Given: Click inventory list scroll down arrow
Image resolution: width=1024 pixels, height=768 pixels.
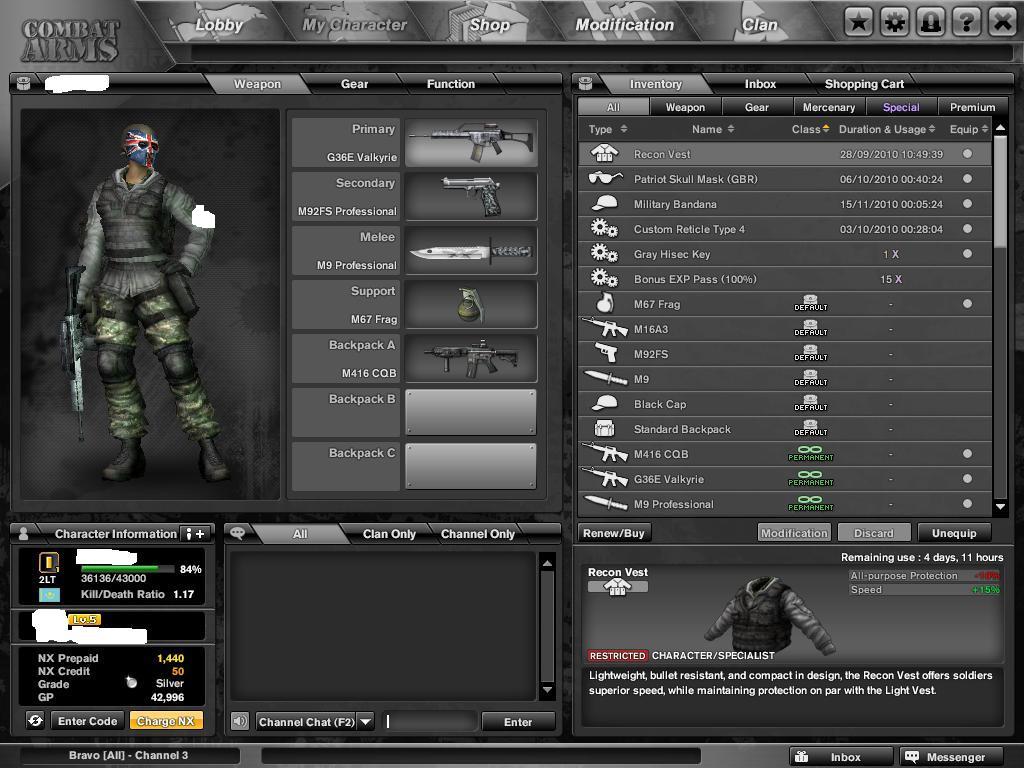Looking at the screenshot, I should [x=1000, y=506].
